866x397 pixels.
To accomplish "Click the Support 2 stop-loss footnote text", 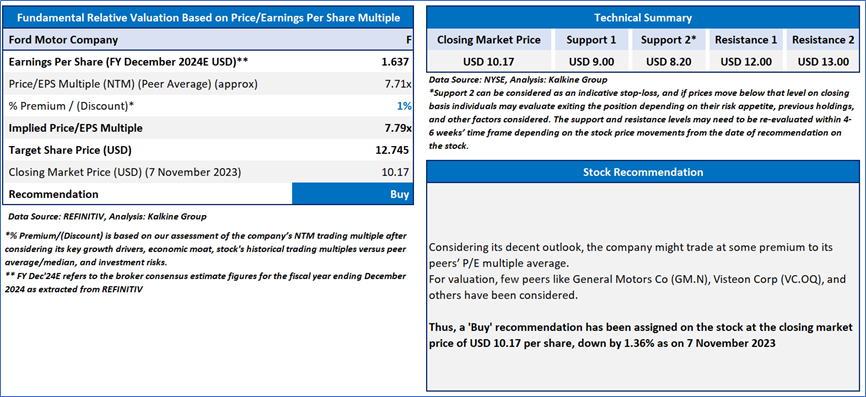I will (x=641, y=119).
